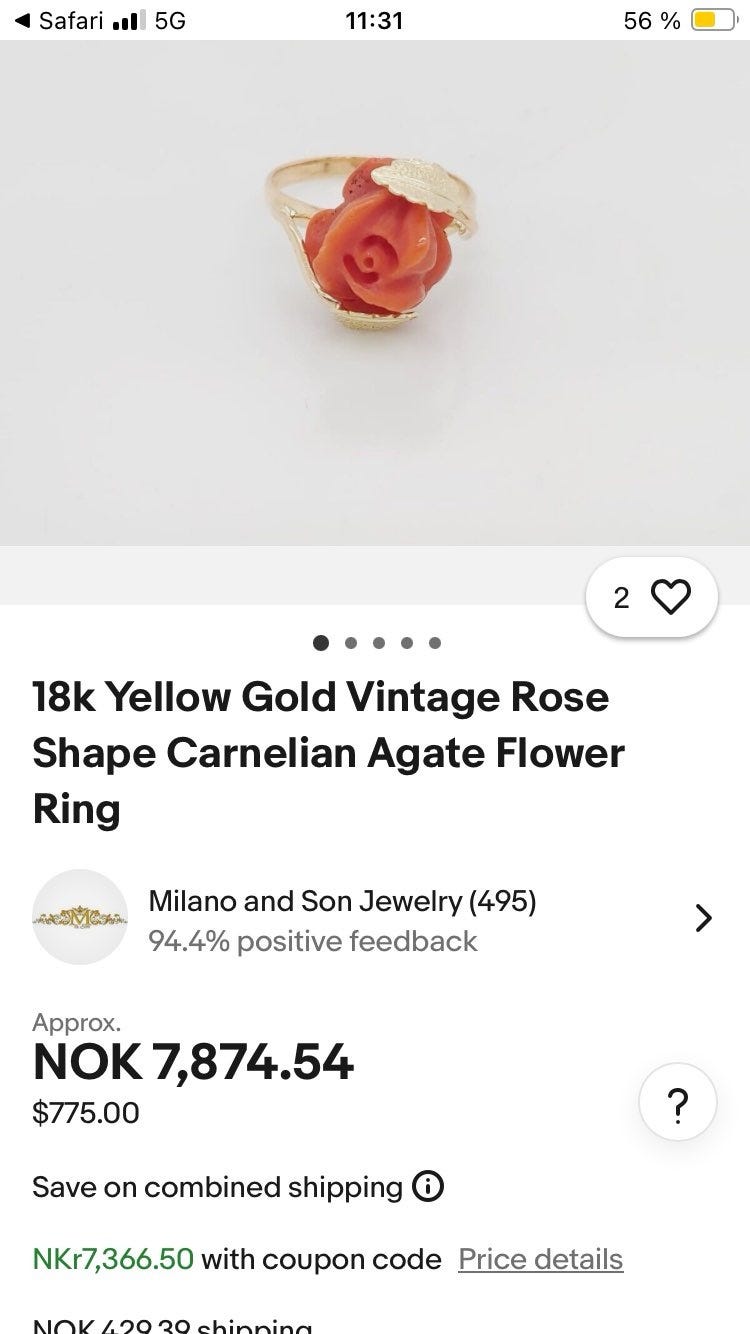The width and height of the screenshot is (750, 1334).
Task: Select the first image pagination dot
Action: click(321, 643)
